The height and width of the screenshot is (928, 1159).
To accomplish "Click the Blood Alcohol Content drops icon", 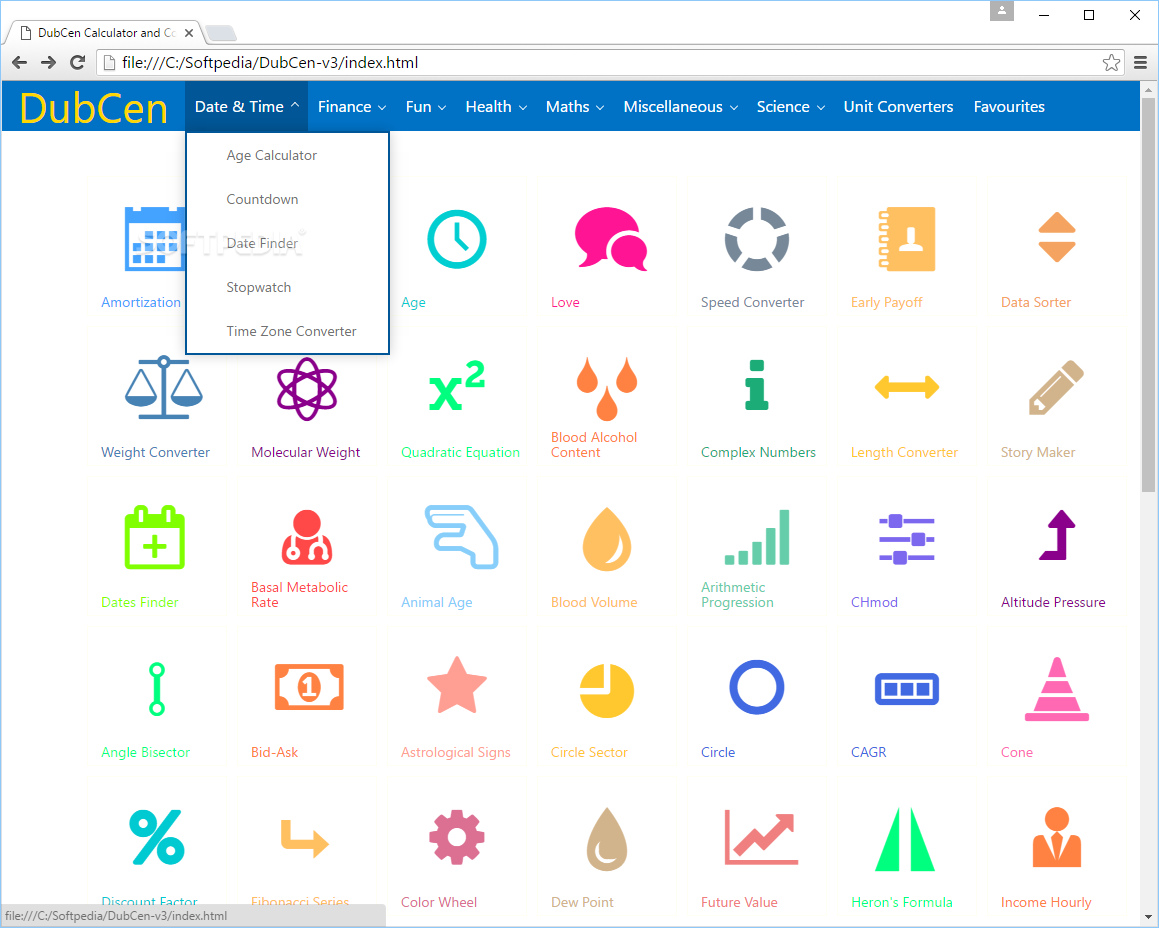I will [x=607, y=389].
